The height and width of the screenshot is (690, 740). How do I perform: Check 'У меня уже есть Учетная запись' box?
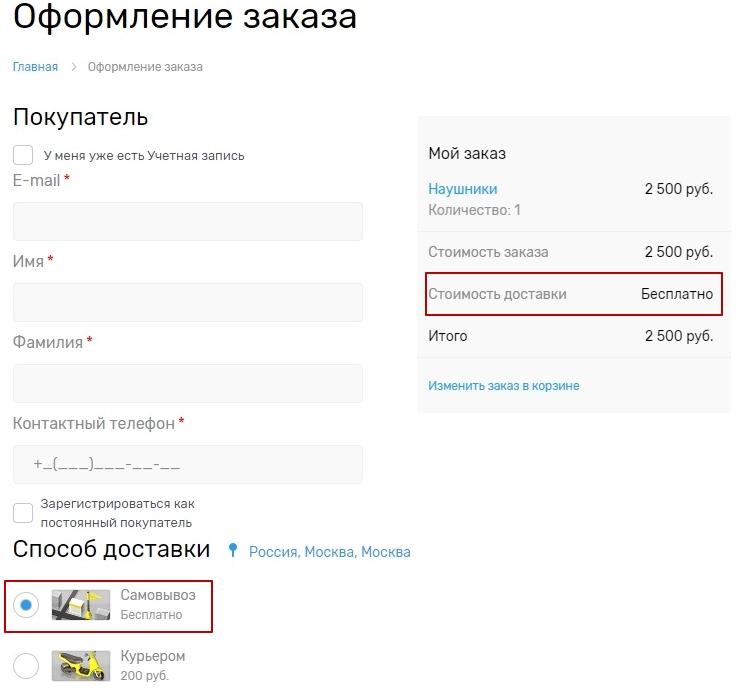23,155
